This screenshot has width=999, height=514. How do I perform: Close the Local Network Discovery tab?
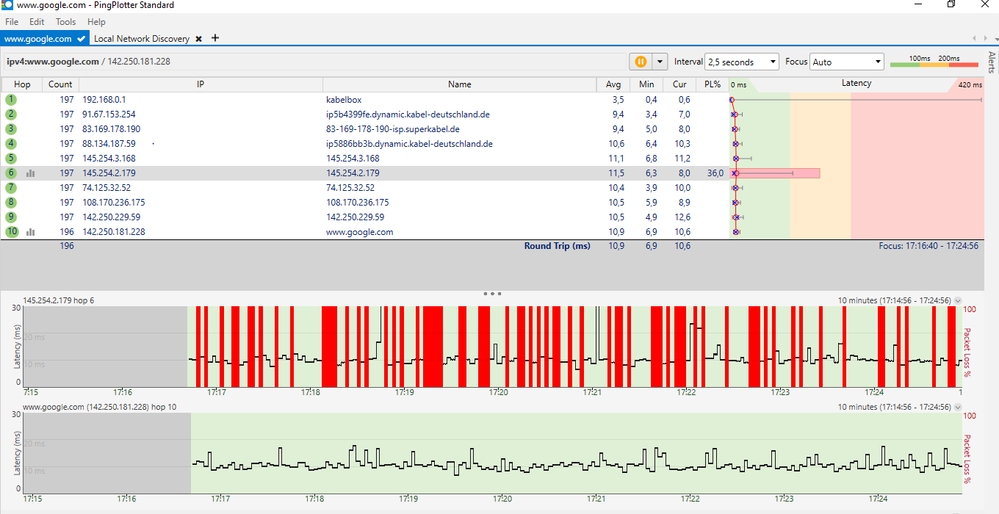click(x=199, y=39)
